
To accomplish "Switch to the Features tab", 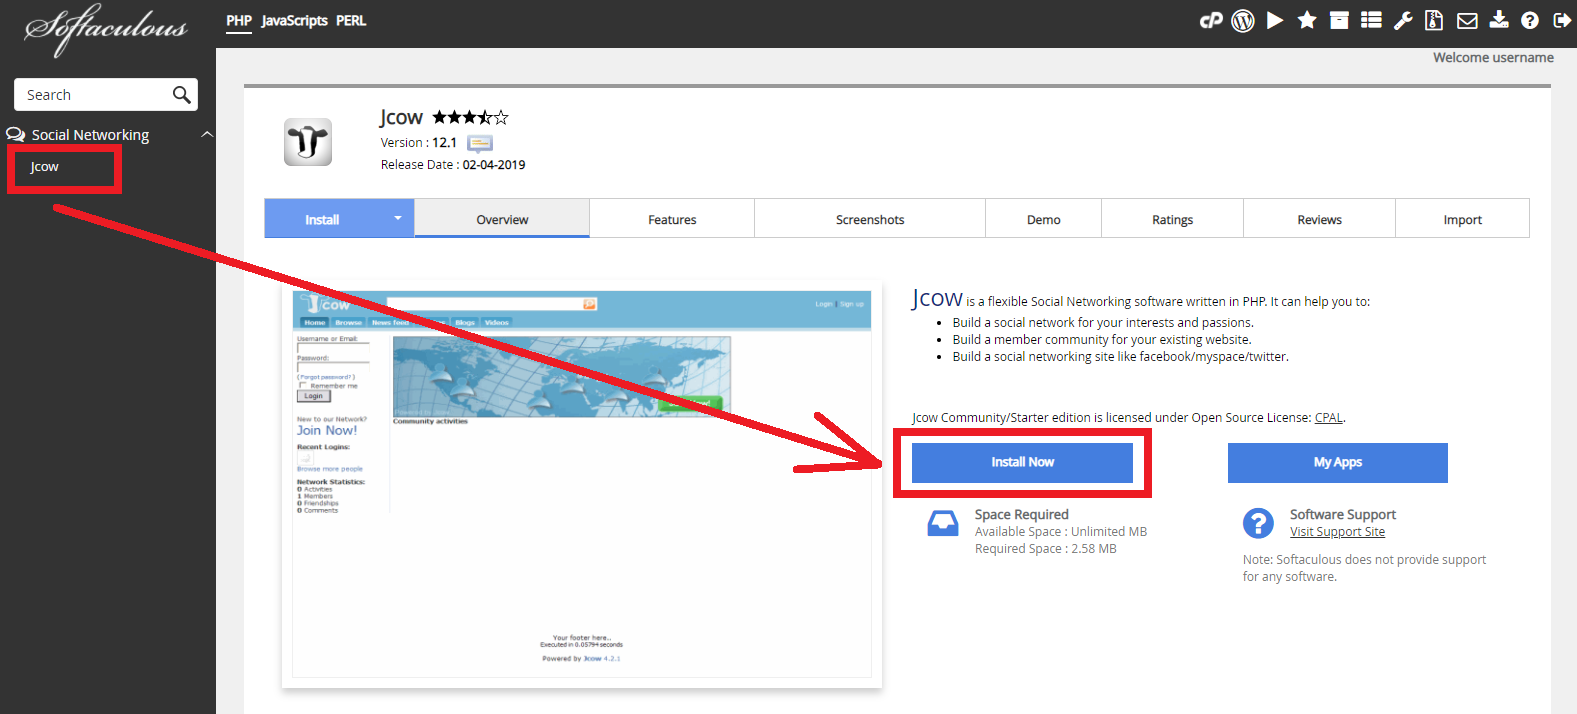I will (x=672, y=219).
